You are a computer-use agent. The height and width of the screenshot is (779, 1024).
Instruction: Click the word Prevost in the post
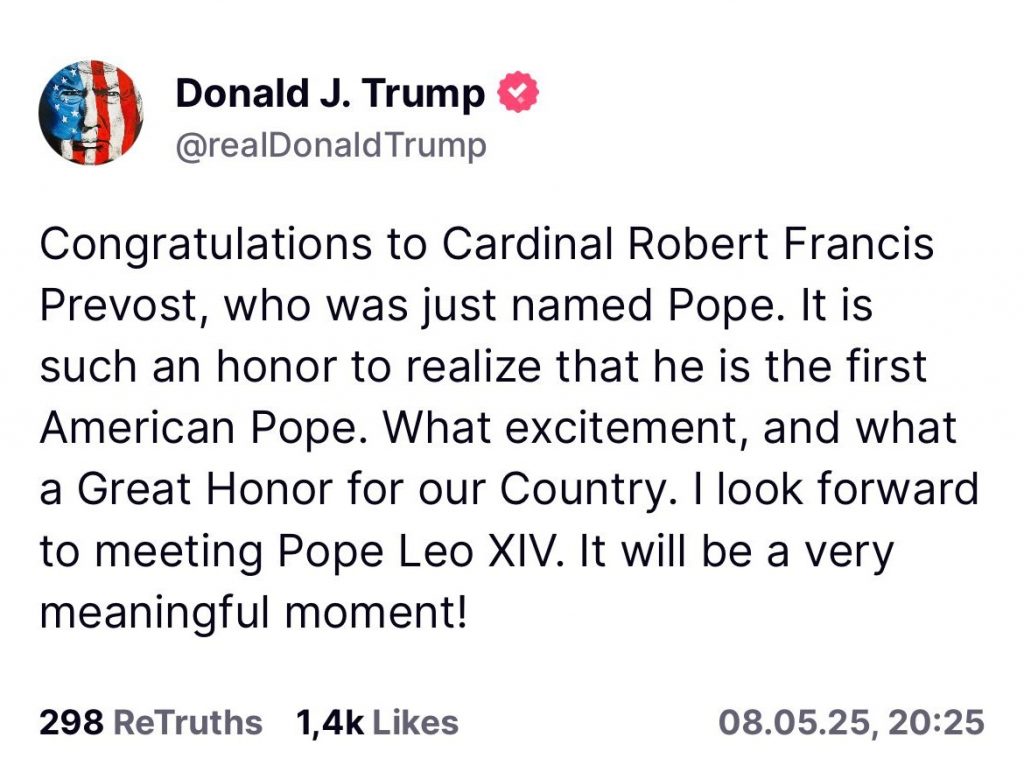pyautogui.click(x=119, y=305)
